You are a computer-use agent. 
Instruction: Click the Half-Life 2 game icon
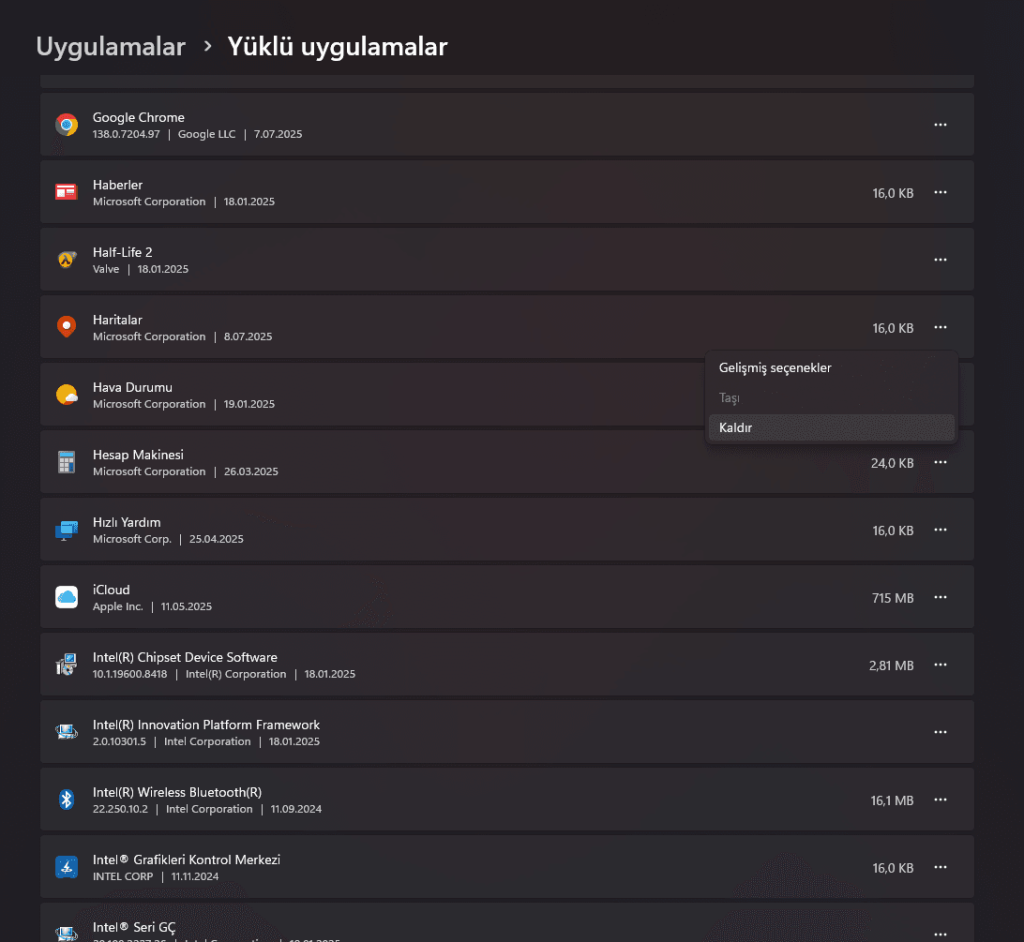[67, 259]
